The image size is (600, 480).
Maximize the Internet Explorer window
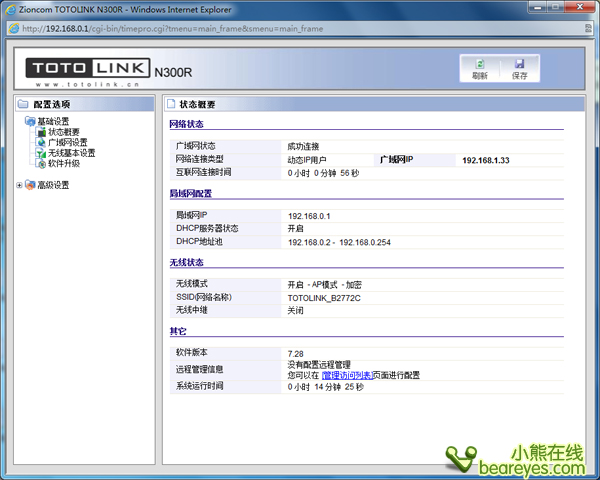(555, 7)
